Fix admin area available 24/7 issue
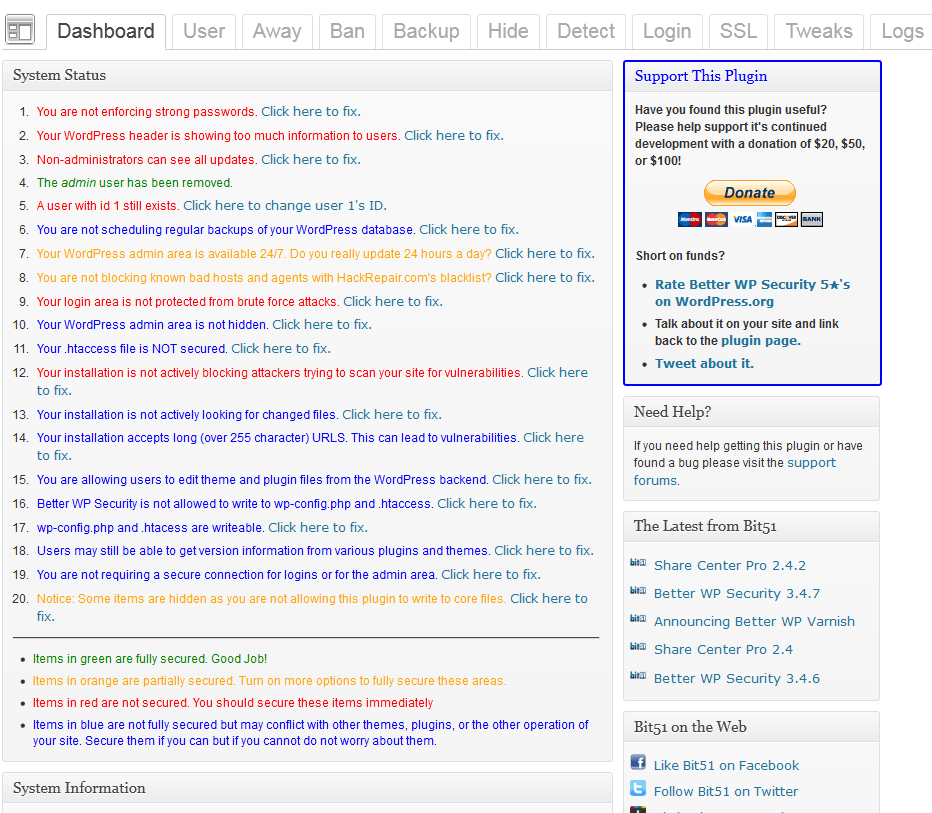The image size is (932, 813). click(545, 254)
